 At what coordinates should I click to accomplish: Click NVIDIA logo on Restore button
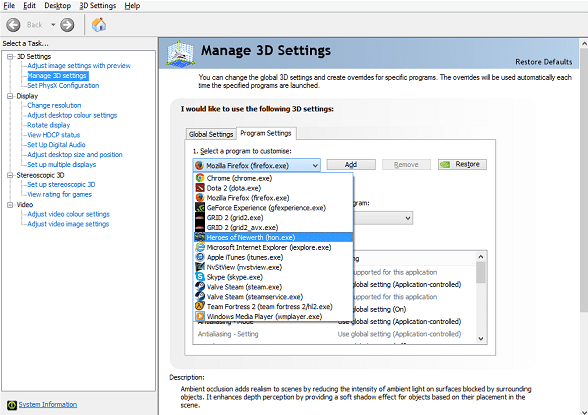(x=445, y=165)
